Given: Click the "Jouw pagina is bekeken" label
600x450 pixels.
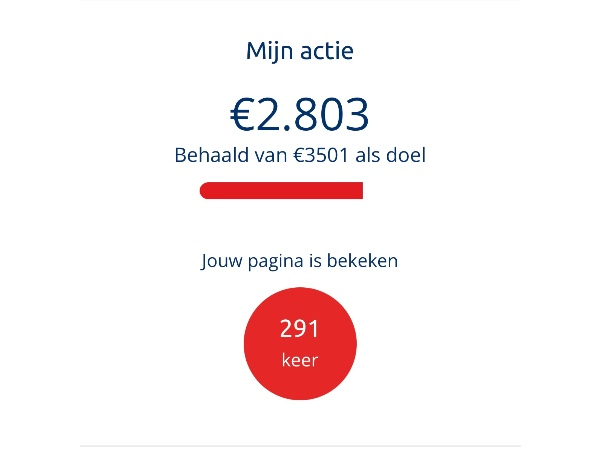Looking at the screenshot, I should (300, 262).
